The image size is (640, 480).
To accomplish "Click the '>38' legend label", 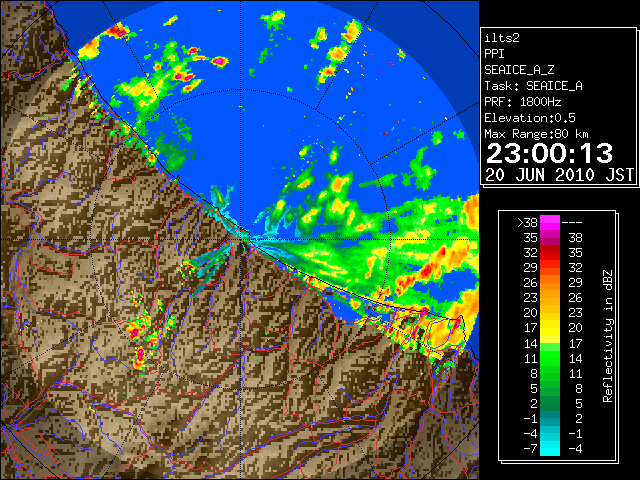I will (x=527, y=222).
